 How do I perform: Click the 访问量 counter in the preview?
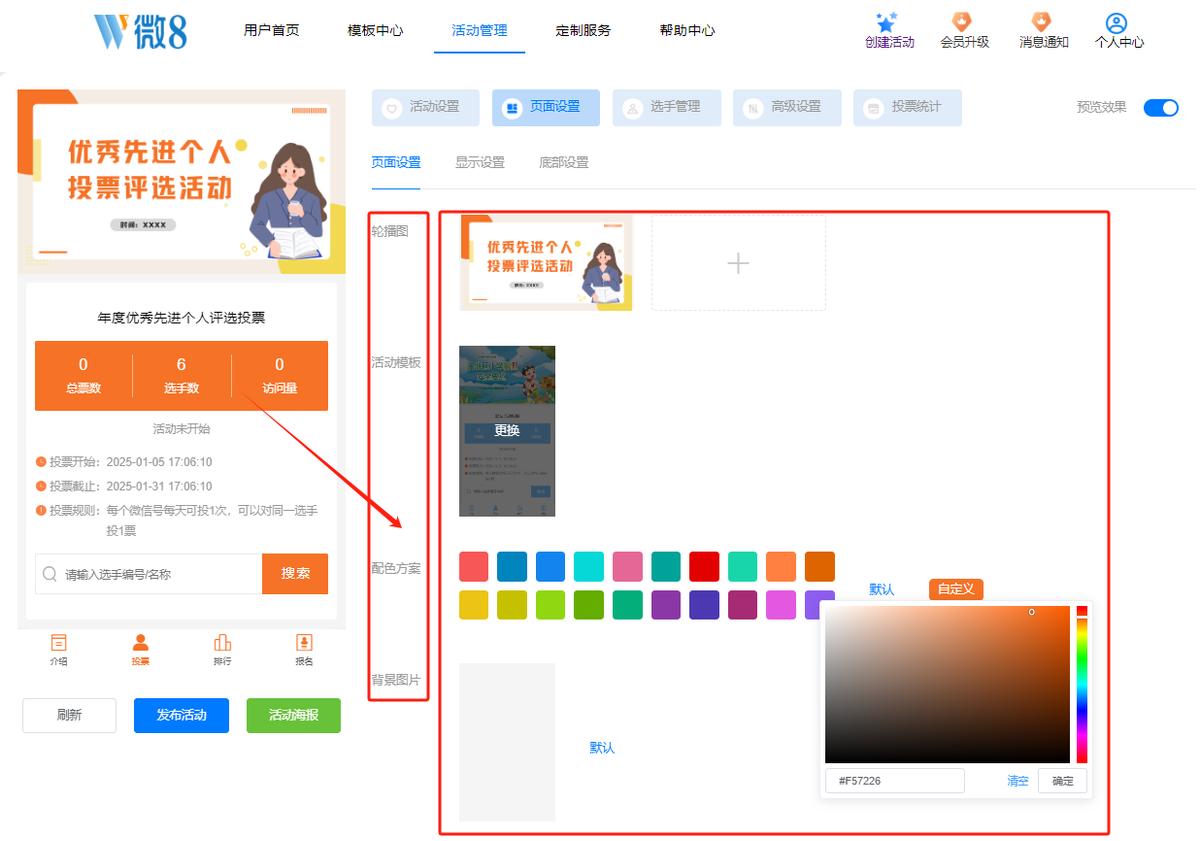click(279, 375)
